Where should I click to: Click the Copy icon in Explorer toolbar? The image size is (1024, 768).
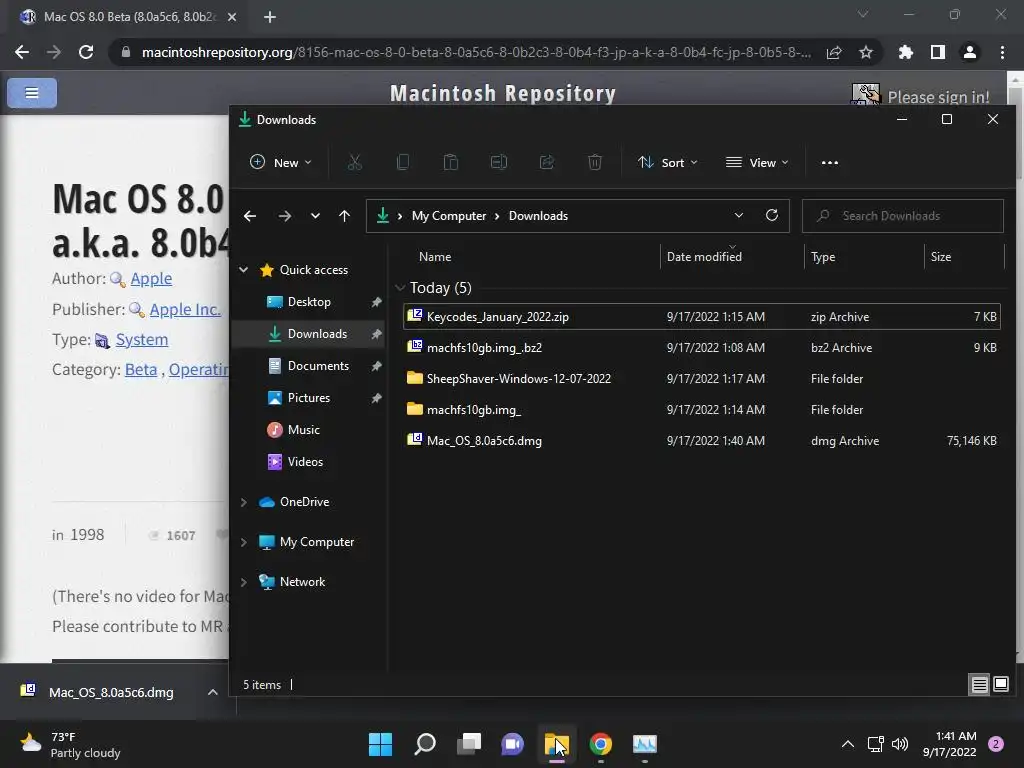[403, 163]
